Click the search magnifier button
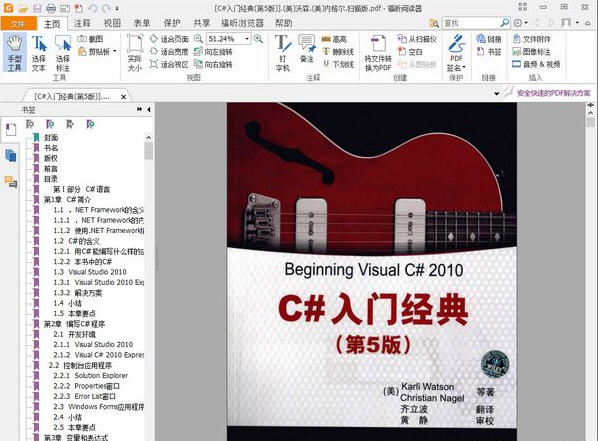Screen dimensions: 598x441 [505, 23]
